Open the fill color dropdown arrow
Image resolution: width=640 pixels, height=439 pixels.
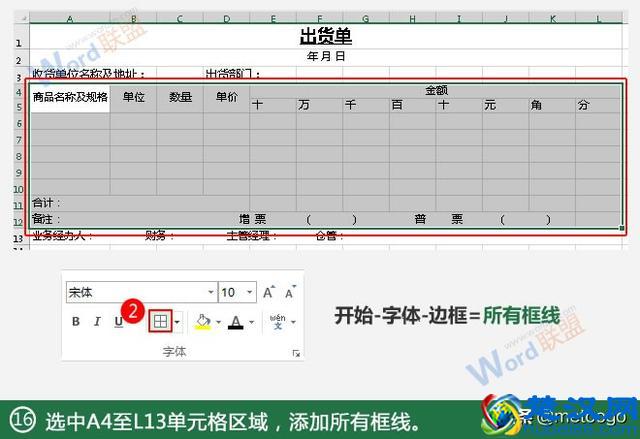coord(218,322)
